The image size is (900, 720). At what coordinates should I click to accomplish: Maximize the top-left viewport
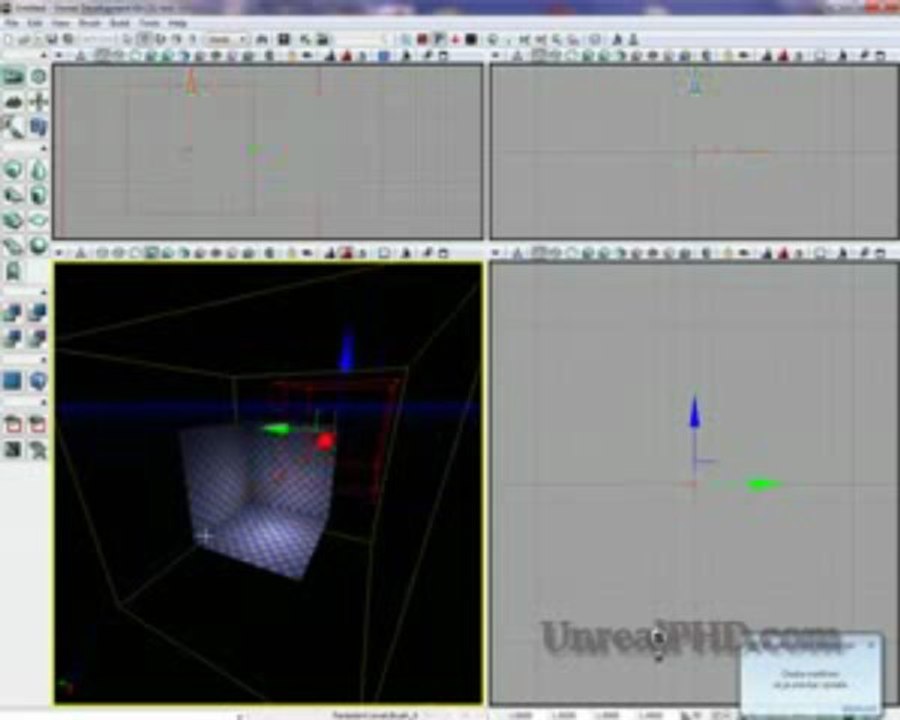click(443, 56)
